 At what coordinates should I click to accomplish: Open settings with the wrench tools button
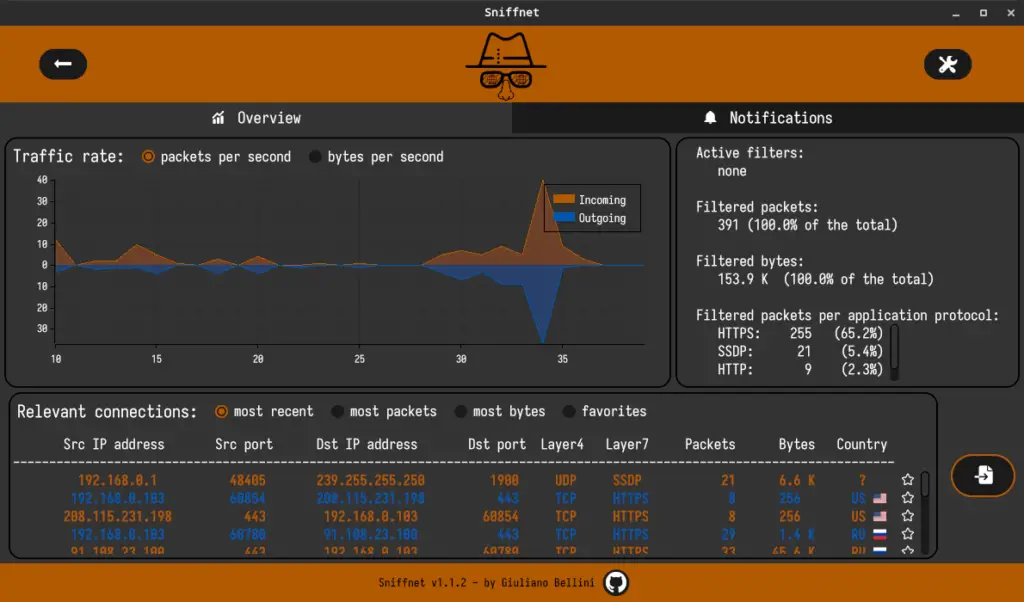coord(948,64)
